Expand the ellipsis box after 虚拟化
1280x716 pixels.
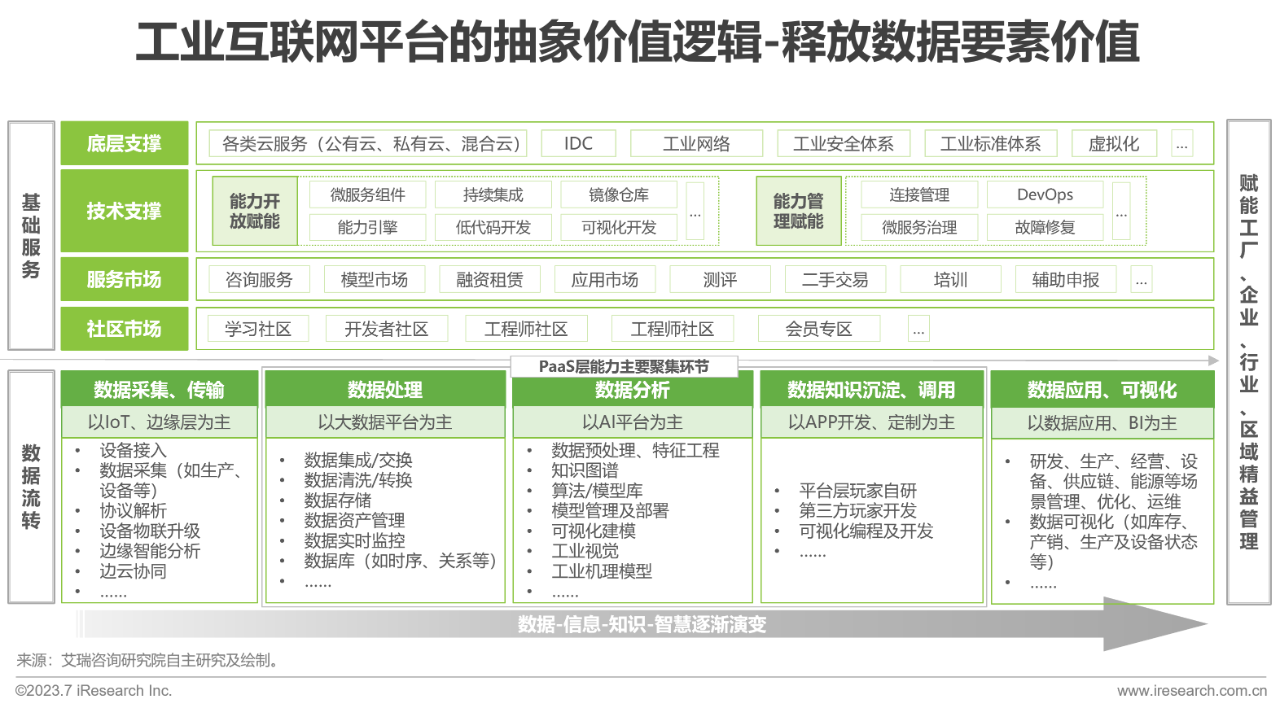pos(1182,143)
